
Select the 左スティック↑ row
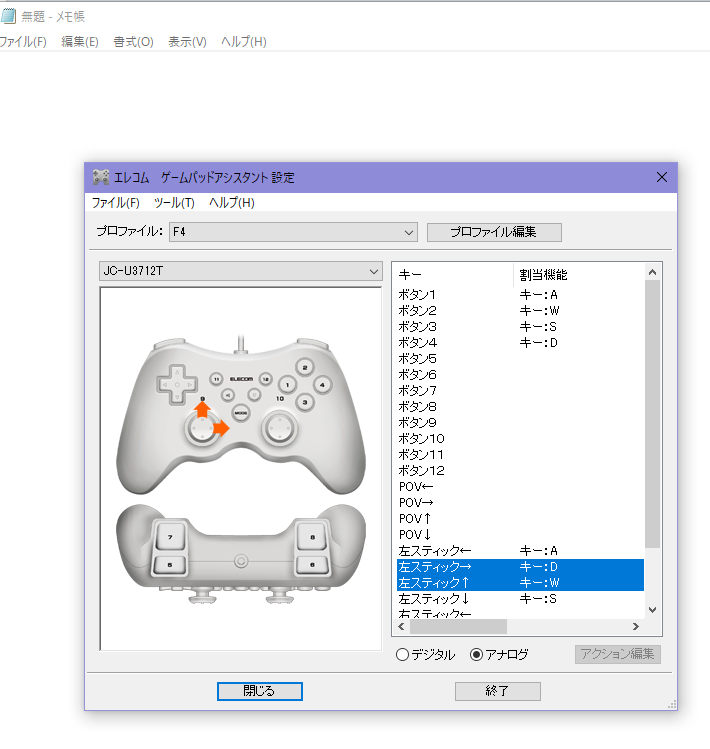pos(520,583)
